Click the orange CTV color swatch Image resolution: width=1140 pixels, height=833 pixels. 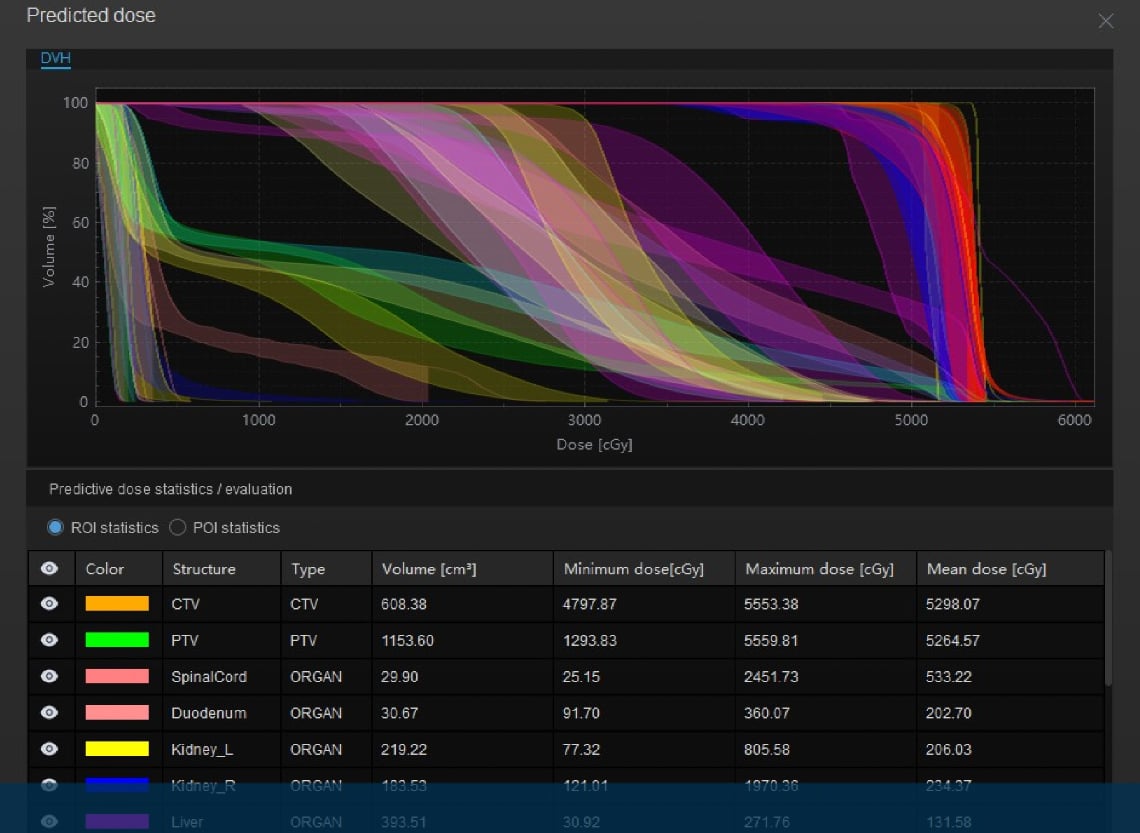click(x=117, y=603)
